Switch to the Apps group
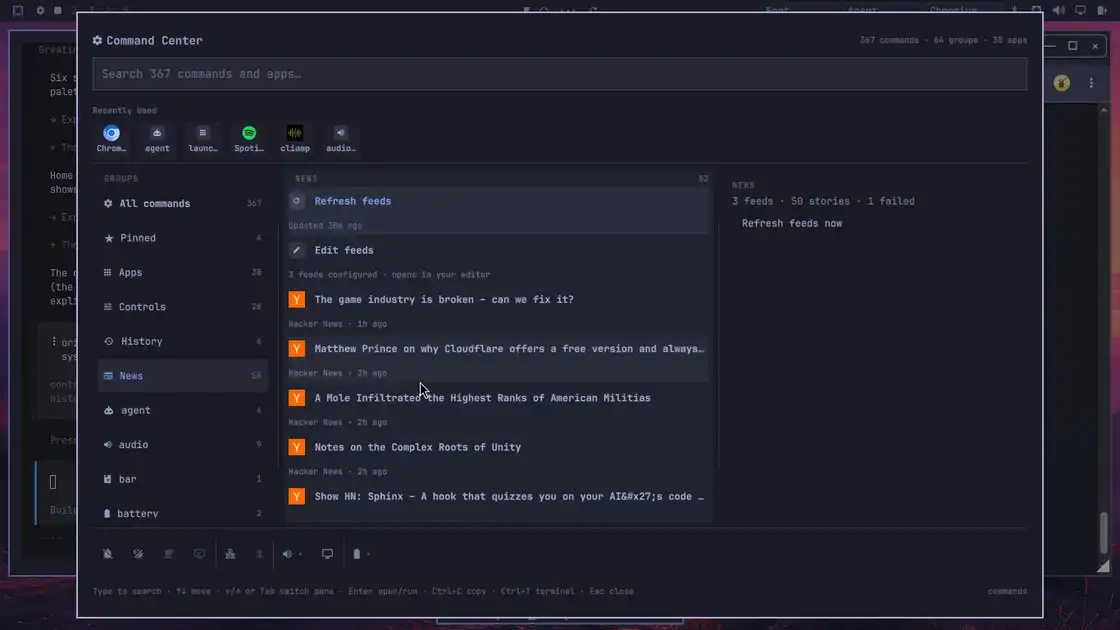 click(x=183, y=272)
